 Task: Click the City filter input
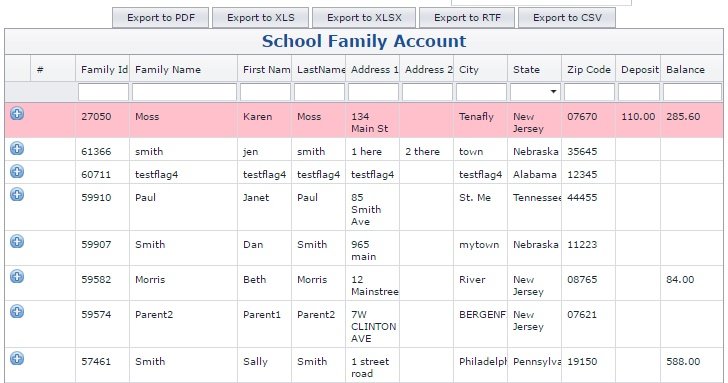point(481,92)
